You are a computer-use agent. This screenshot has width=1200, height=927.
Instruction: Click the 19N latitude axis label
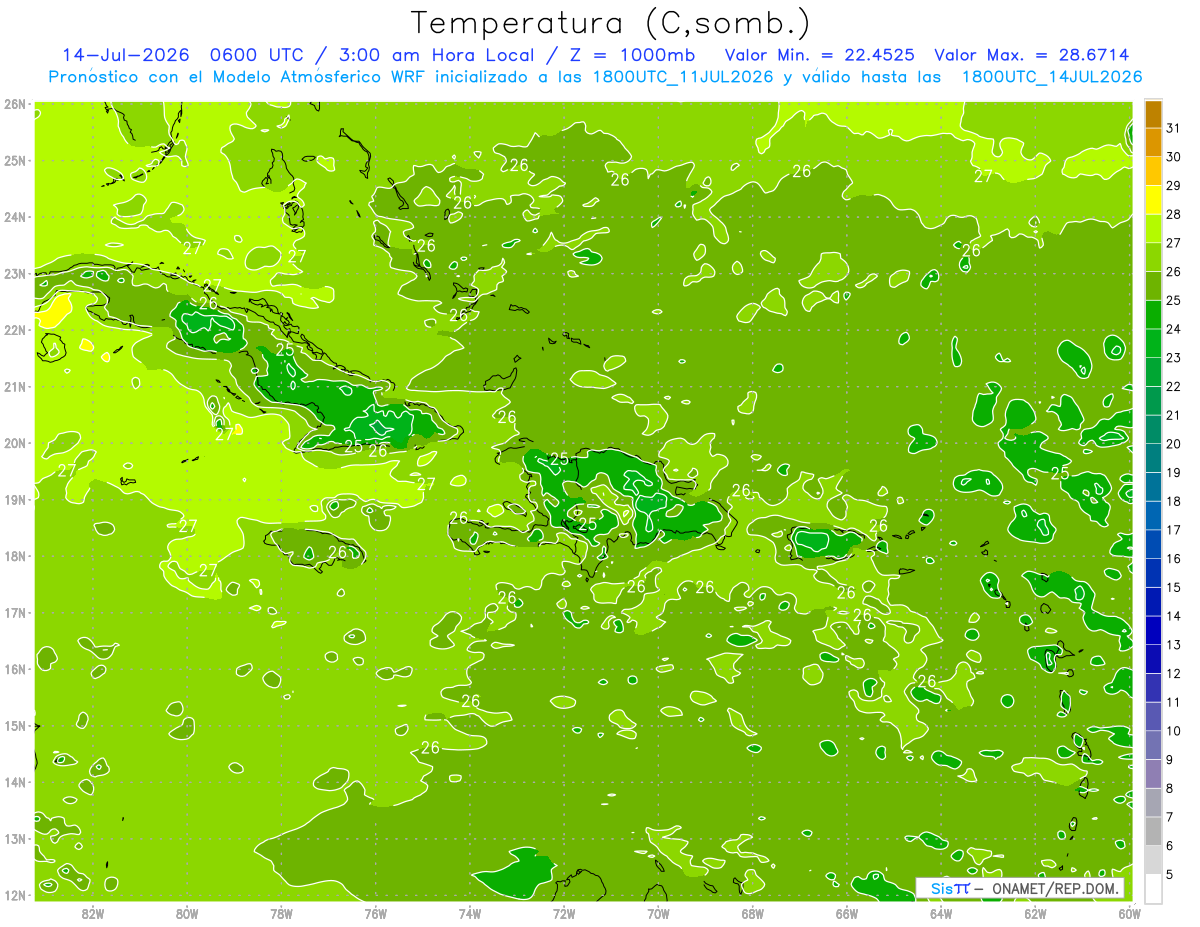14,500
